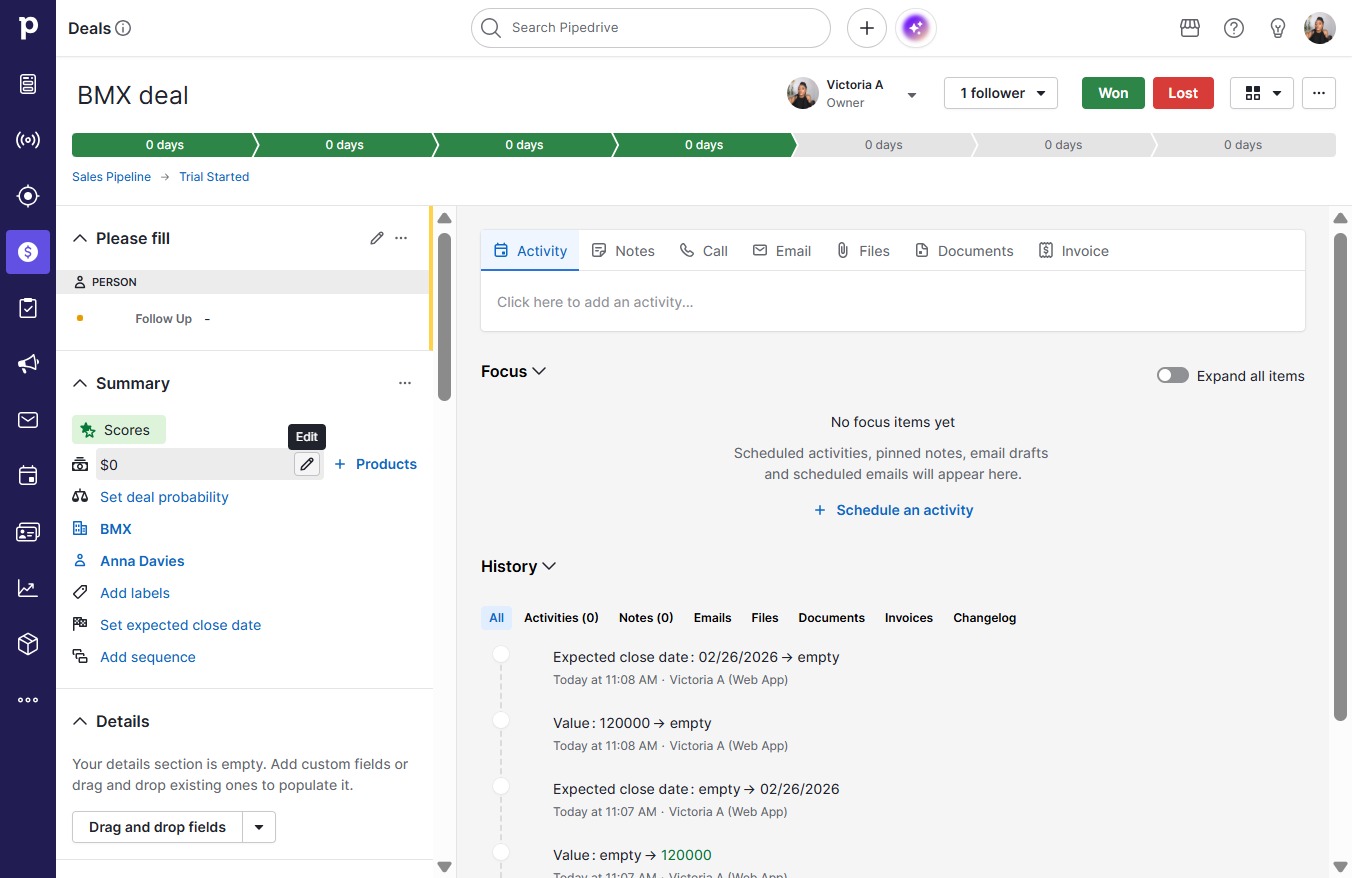Click Set expected close date
Viewport: 1352px width, 878px height.
tap(180, 625)
